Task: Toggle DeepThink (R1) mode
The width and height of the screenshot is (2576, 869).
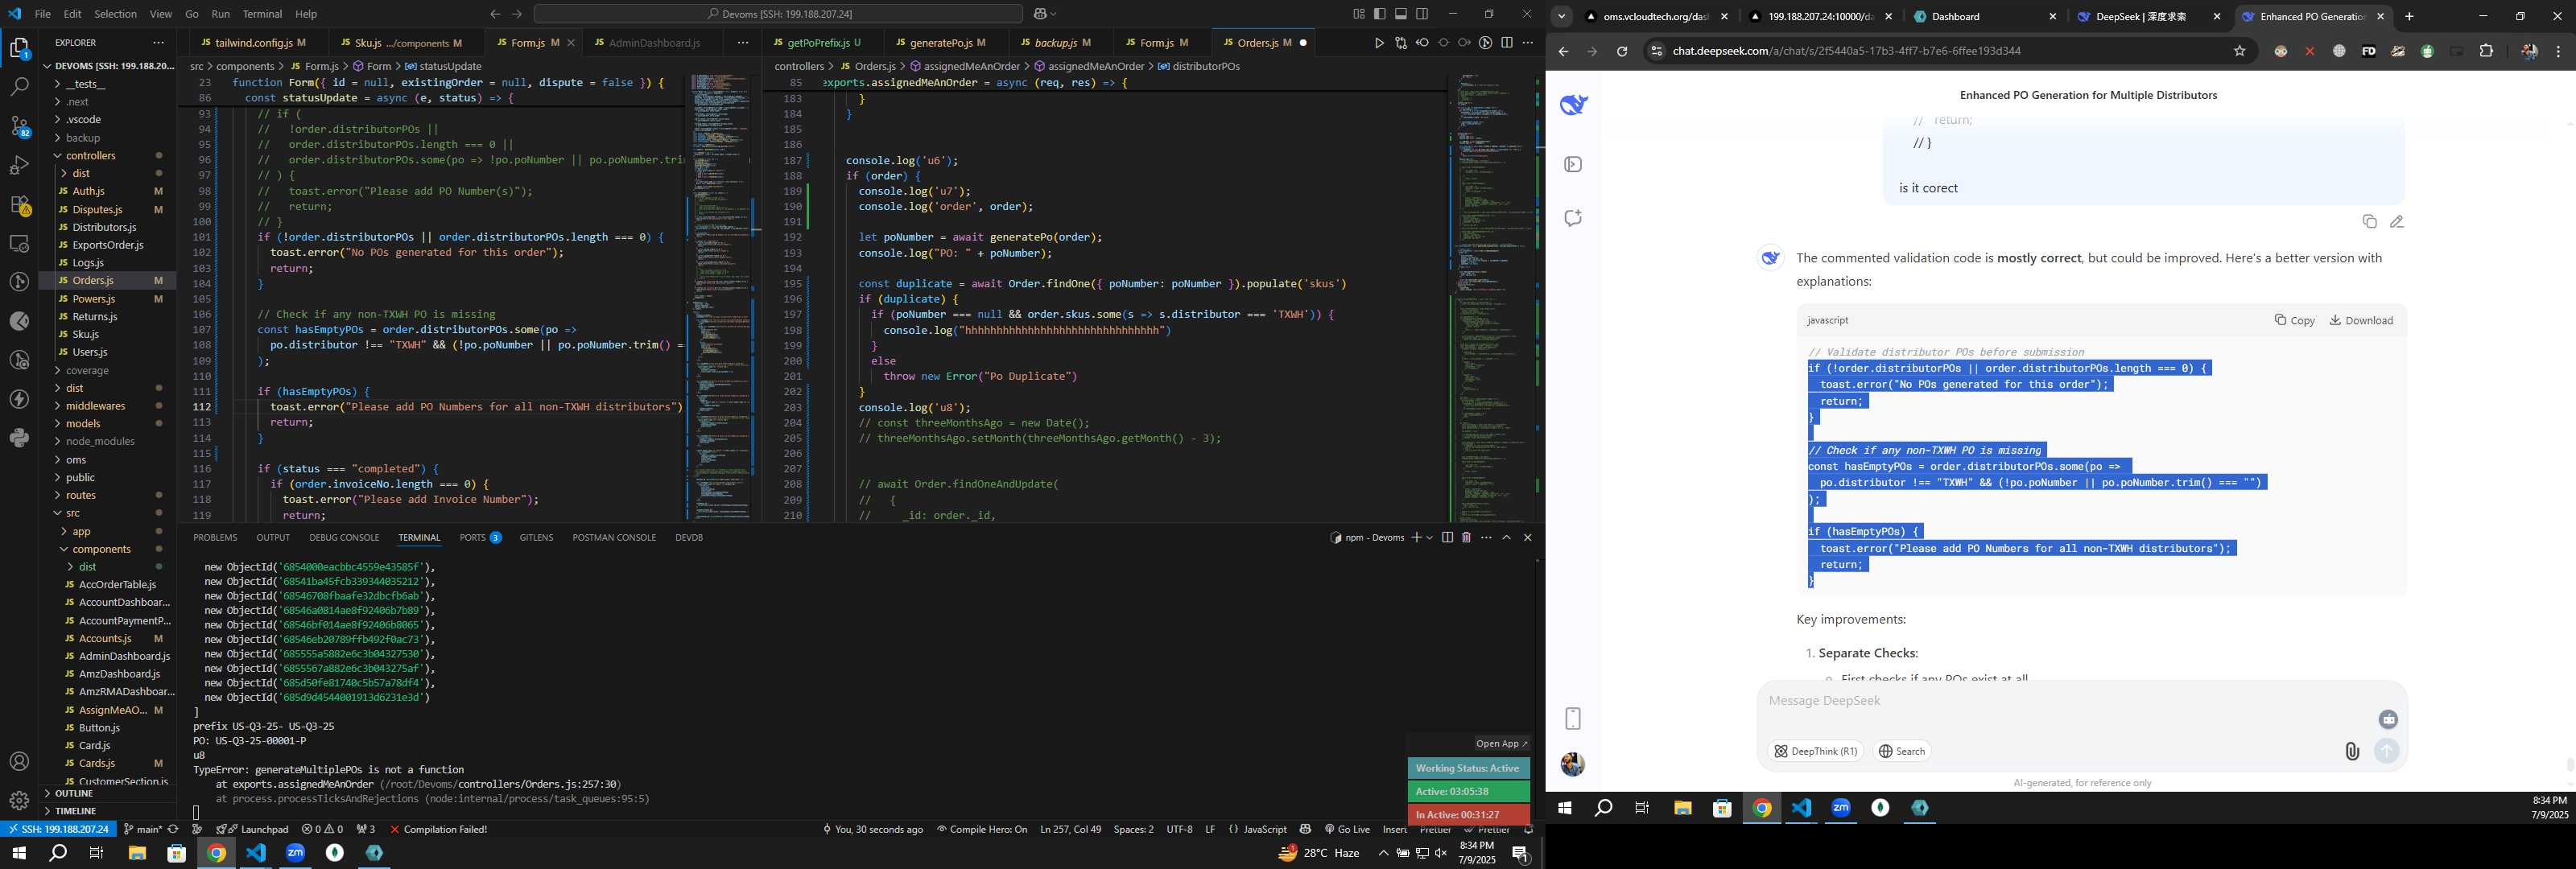Action: [x=1816, y=751]
